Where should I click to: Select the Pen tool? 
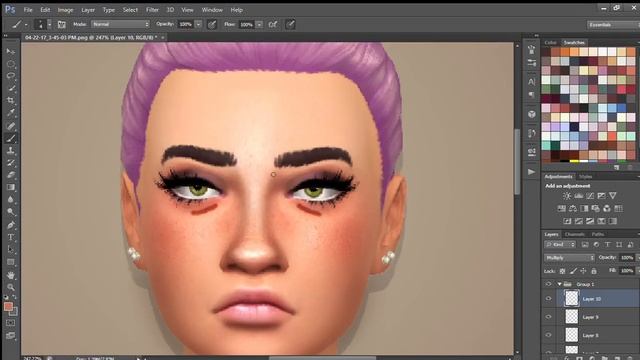click(11, 225)
